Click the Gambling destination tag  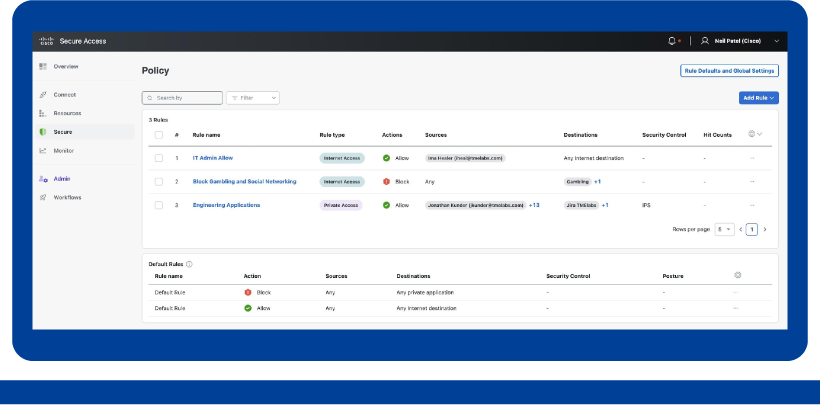(577, 182)
